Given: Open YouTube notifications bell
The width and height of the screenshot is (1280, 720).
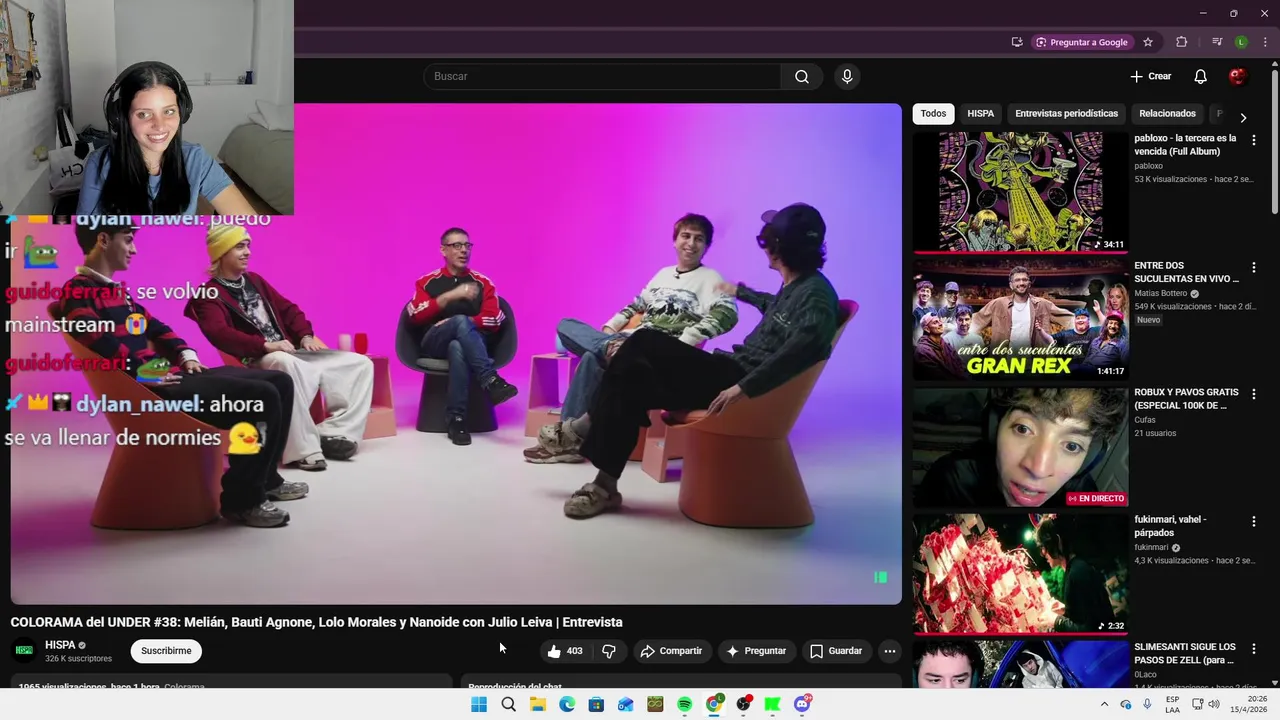Looking at the screenshot, I should point(1201,76).
